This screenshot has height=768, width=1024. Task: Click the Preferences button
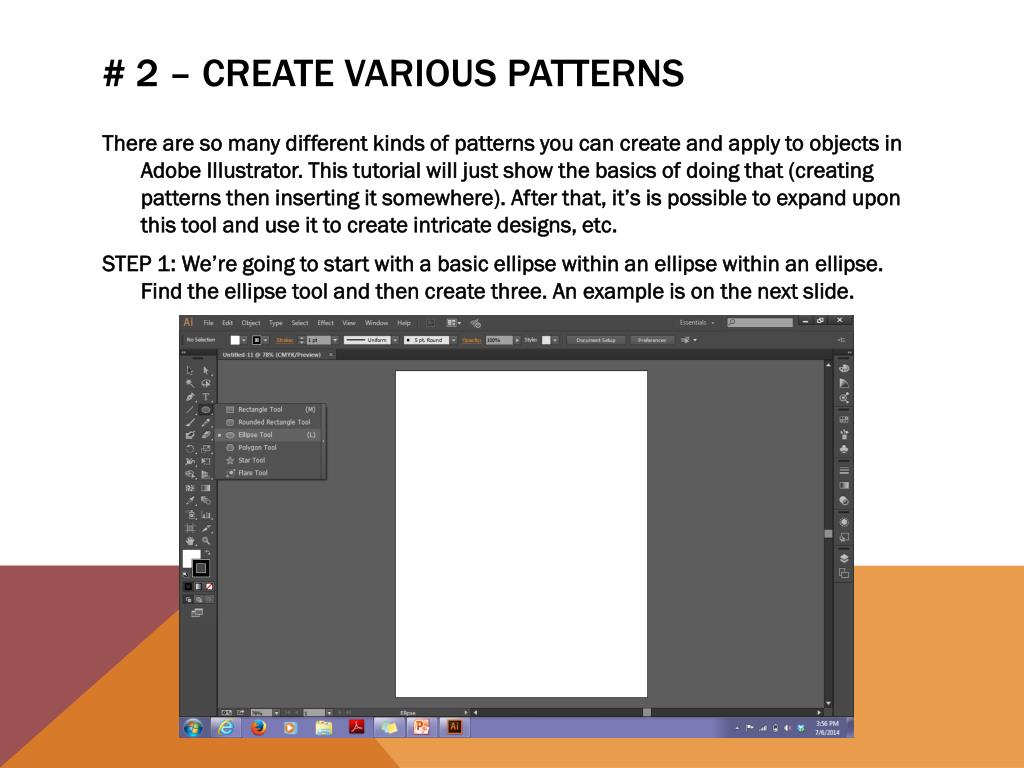(652, 340)
